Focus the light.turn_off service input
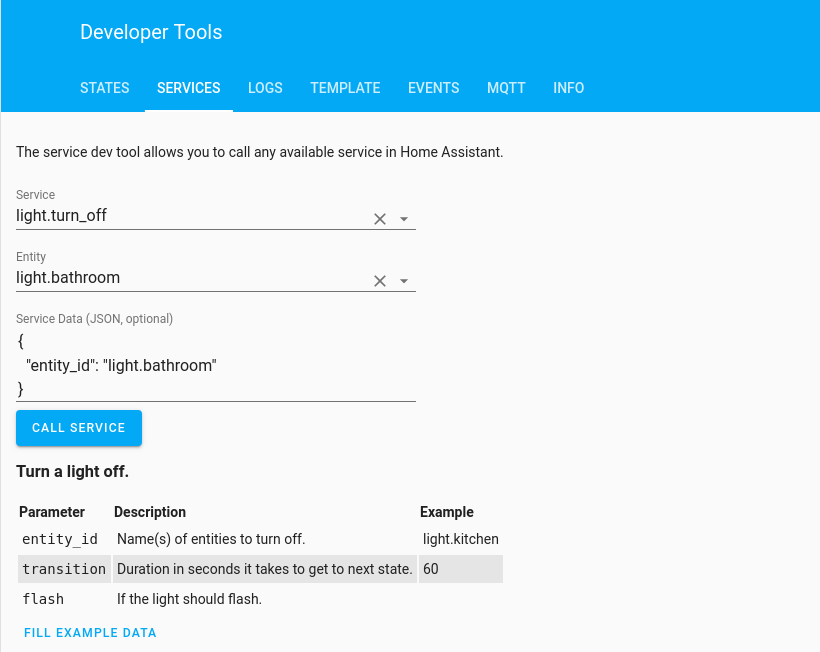 coord(191,216)
